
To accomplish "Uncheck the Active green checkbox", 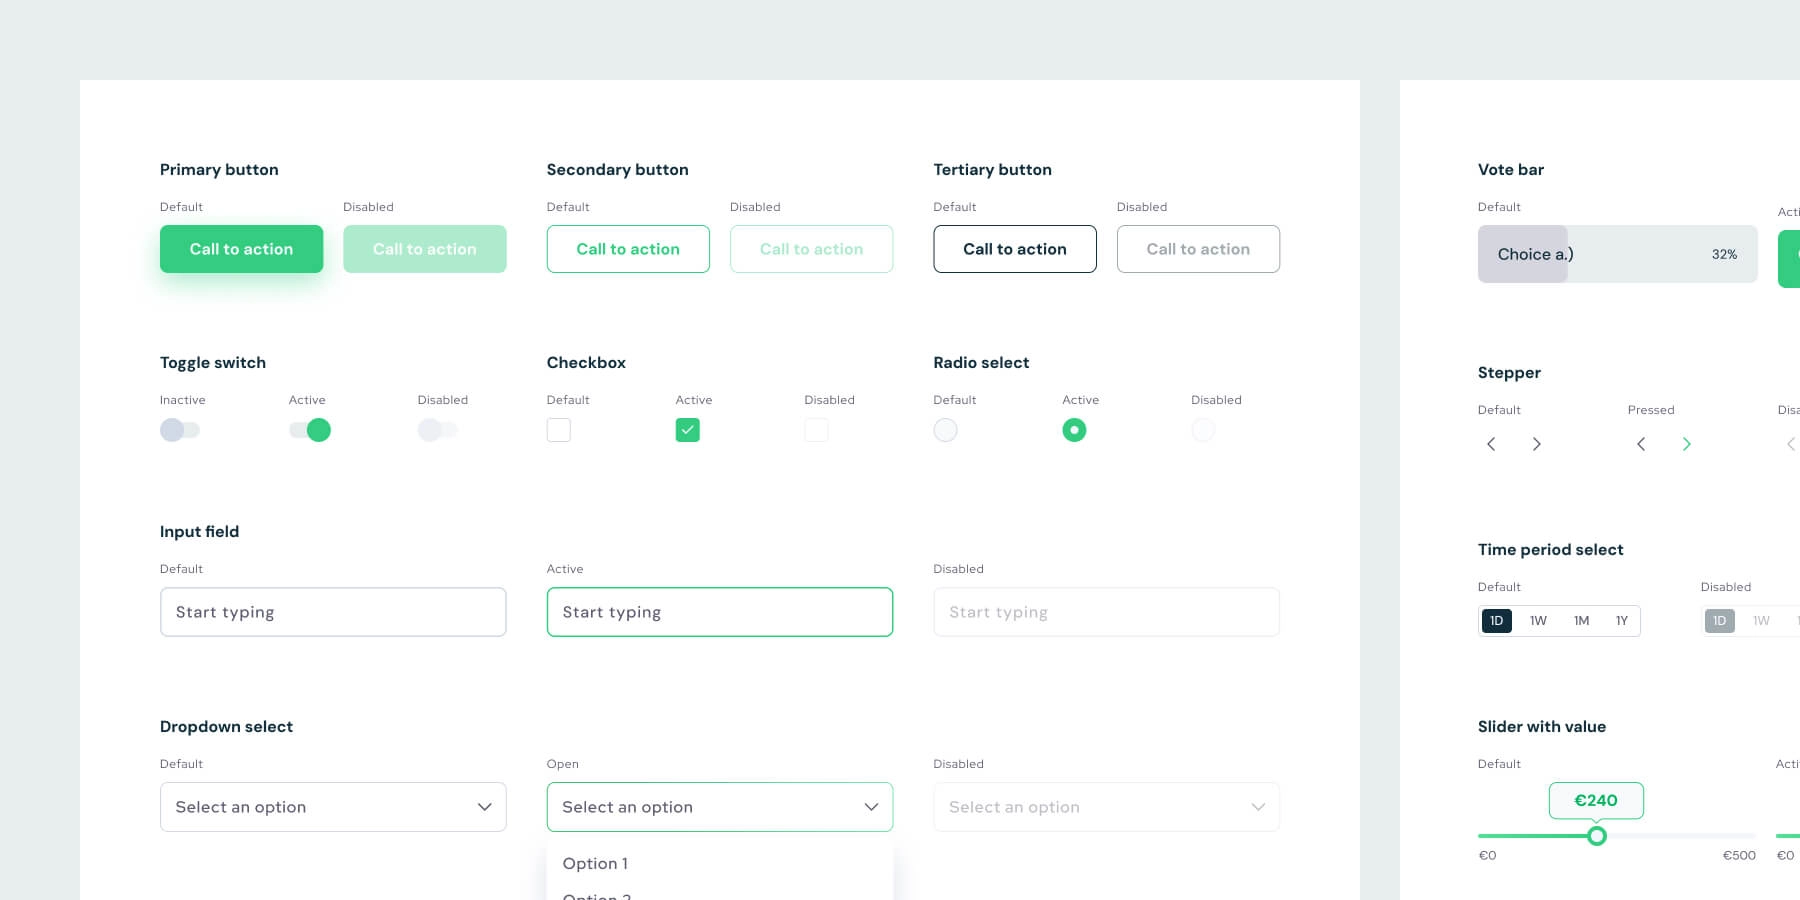I will click(688, 430).
